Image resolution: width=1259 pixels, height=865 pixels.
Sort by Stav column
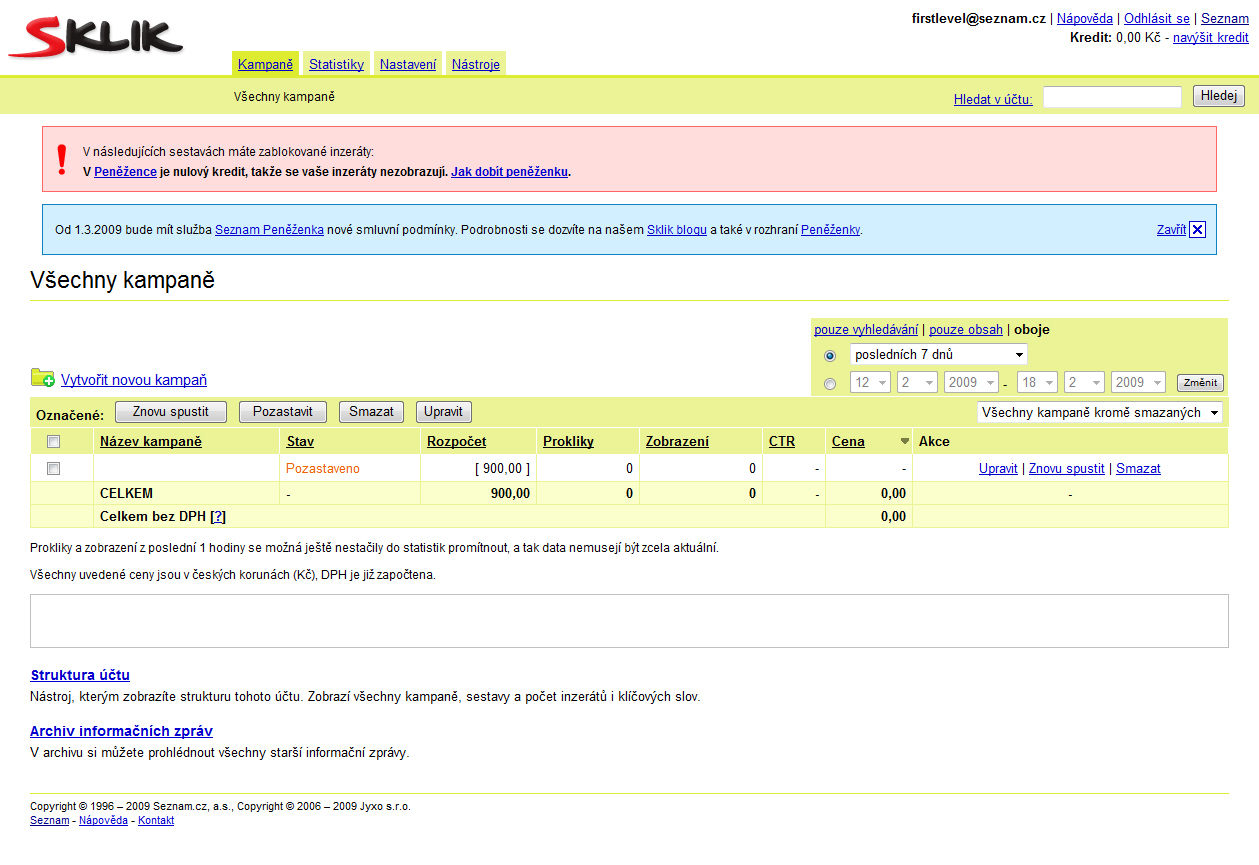[x=300, y=442]
